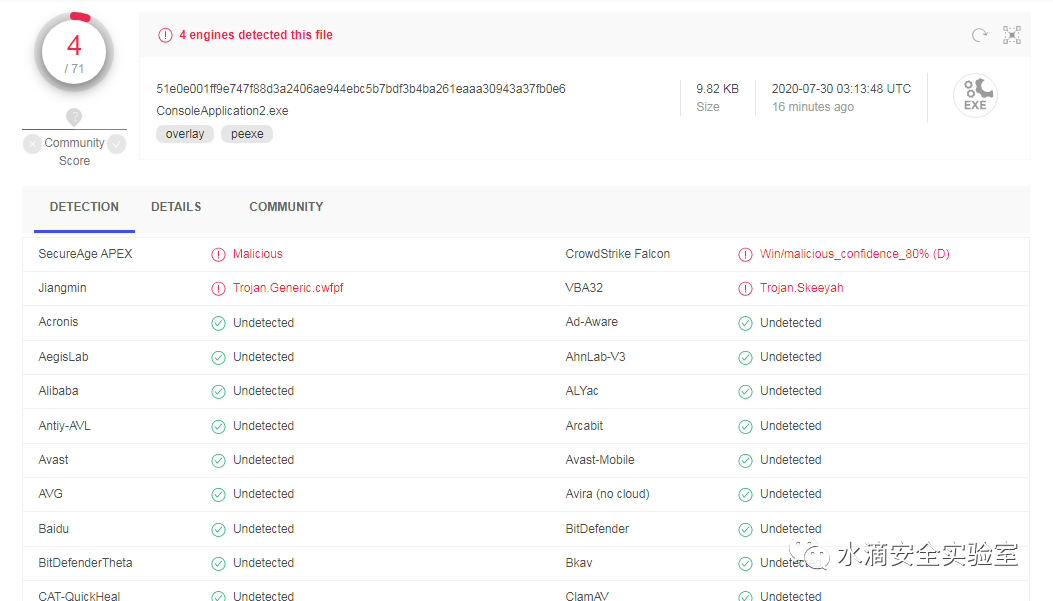Click the alert icon beside engines detected
Screen dimensions: 1053x601
click(165, 35)
